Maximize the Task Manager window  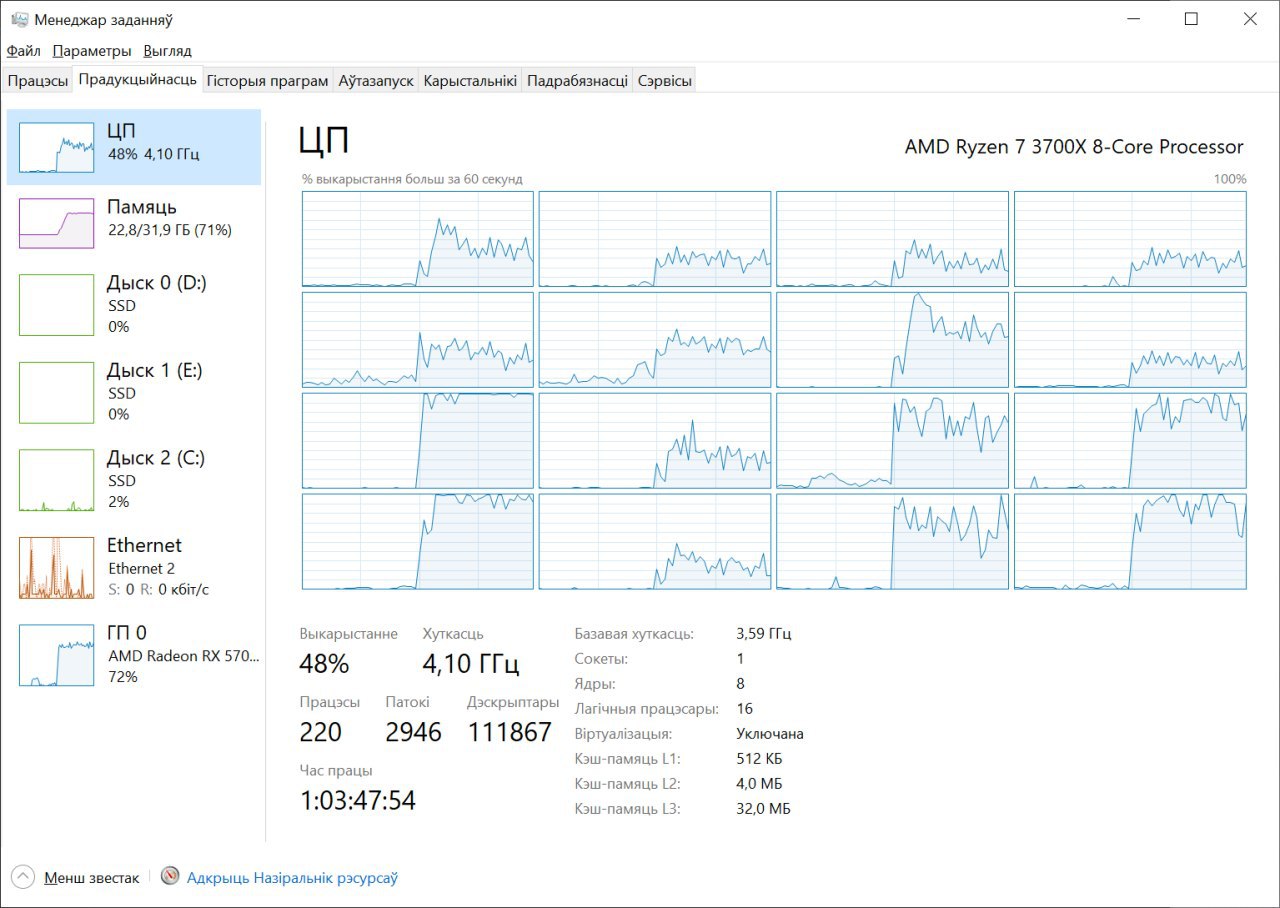[1191, 19]
